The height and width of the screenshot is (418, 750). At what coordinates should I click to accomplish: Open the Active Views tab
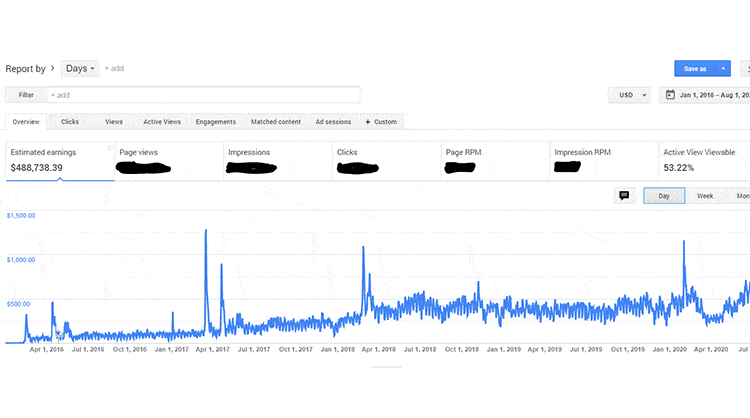pos(162,122)
